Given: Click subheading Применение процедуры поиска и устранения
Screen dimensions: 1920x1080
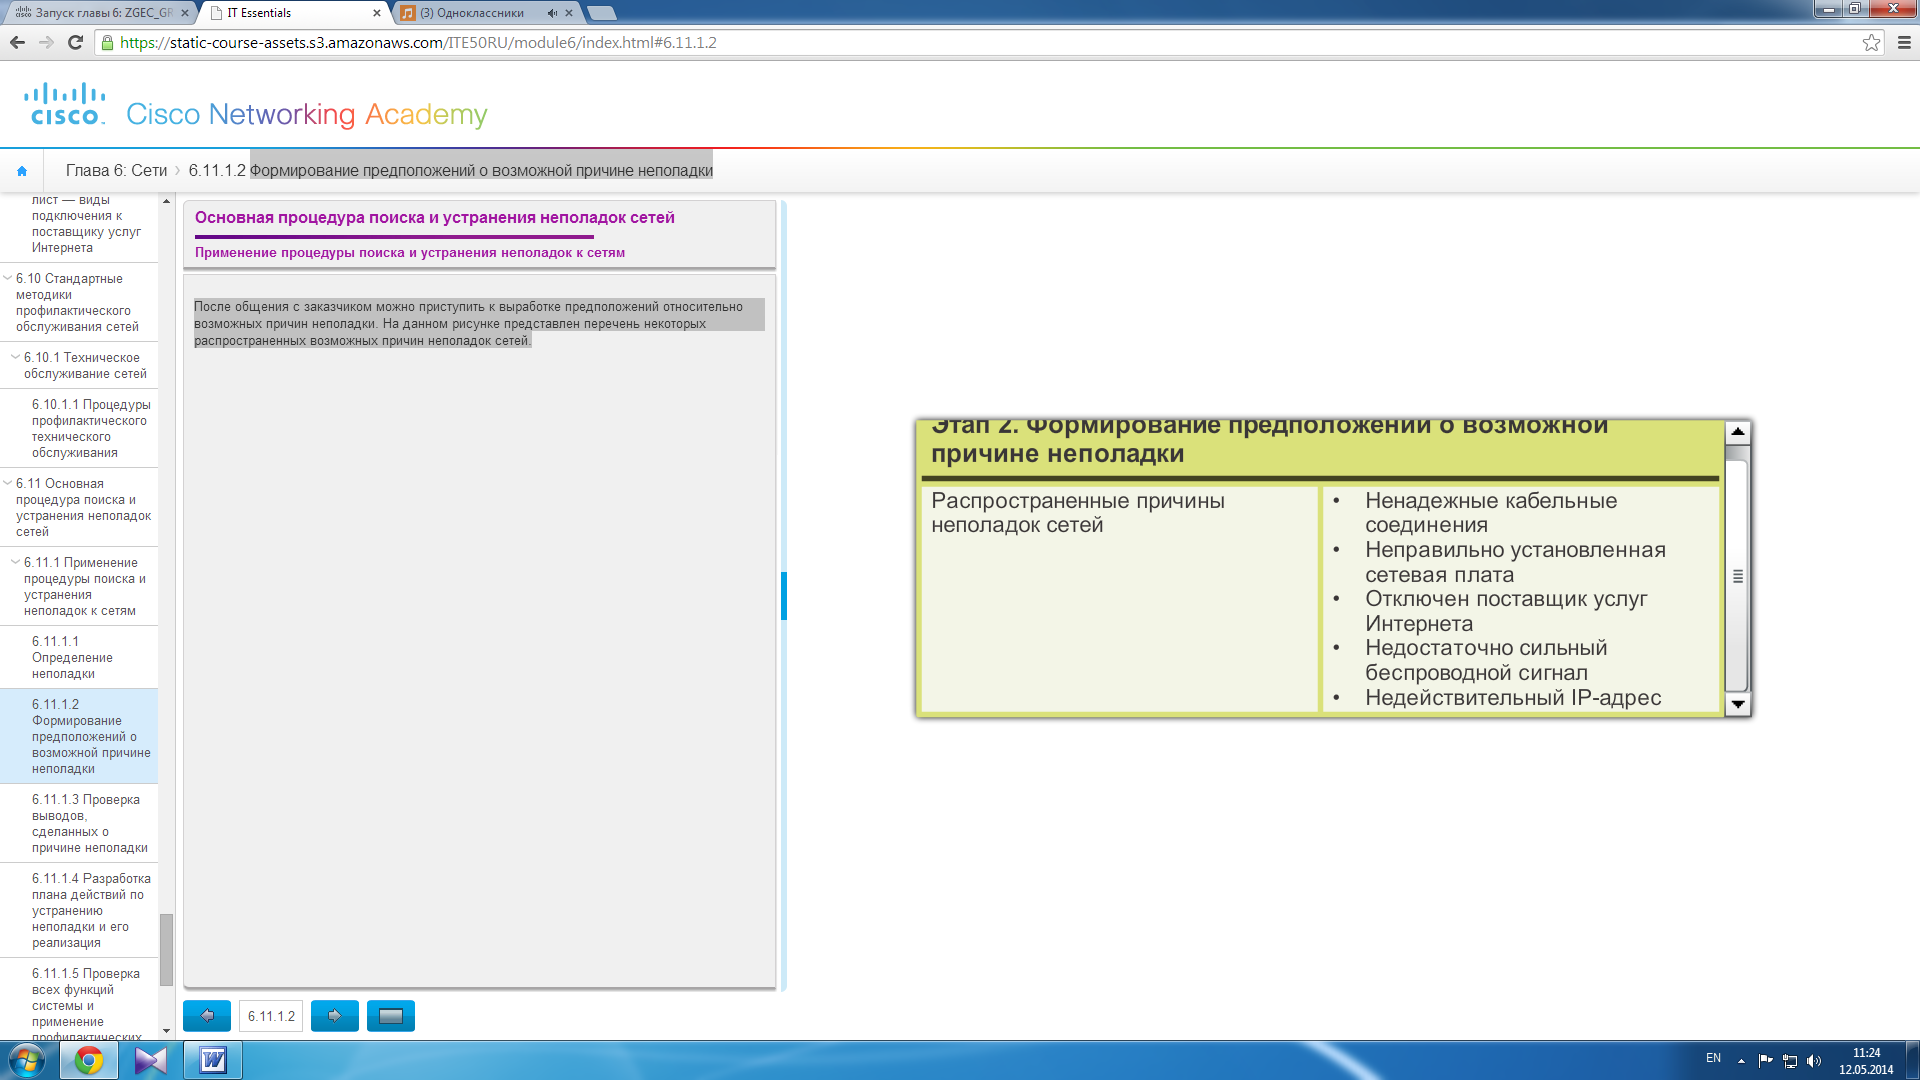Looking at the screenshot, I should [x=410, y=252].
